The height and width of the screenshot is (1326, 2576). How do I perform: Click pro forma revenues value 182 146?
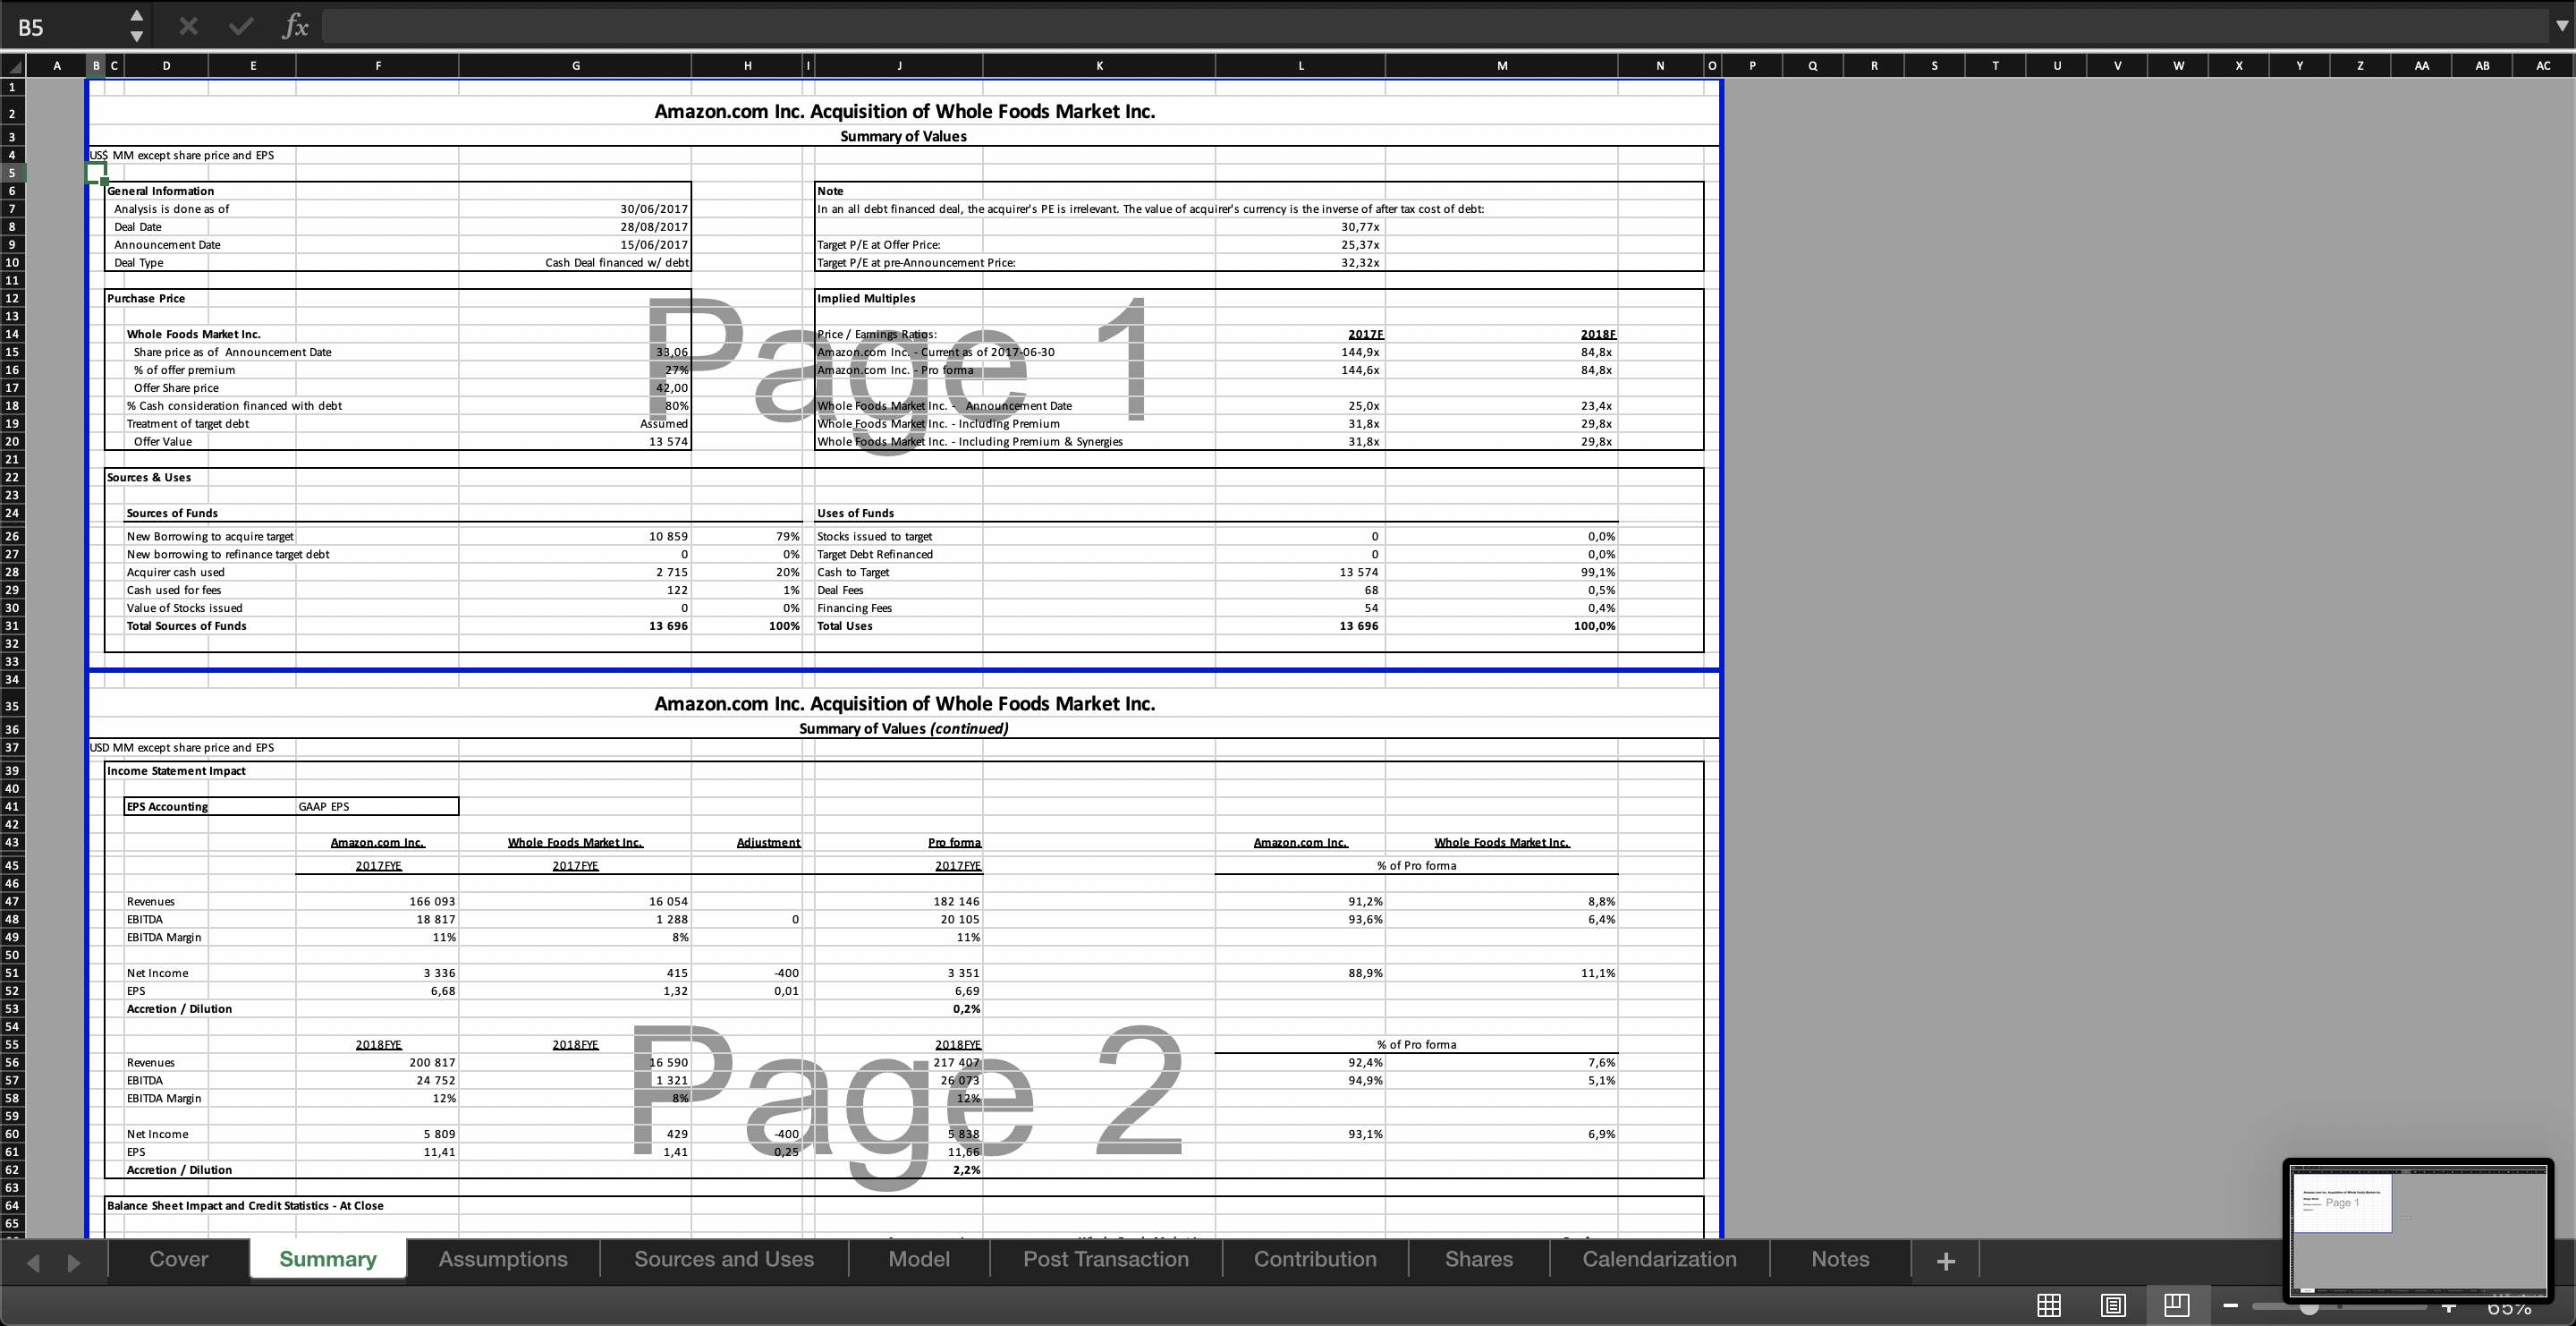click(x=899, y=902)
